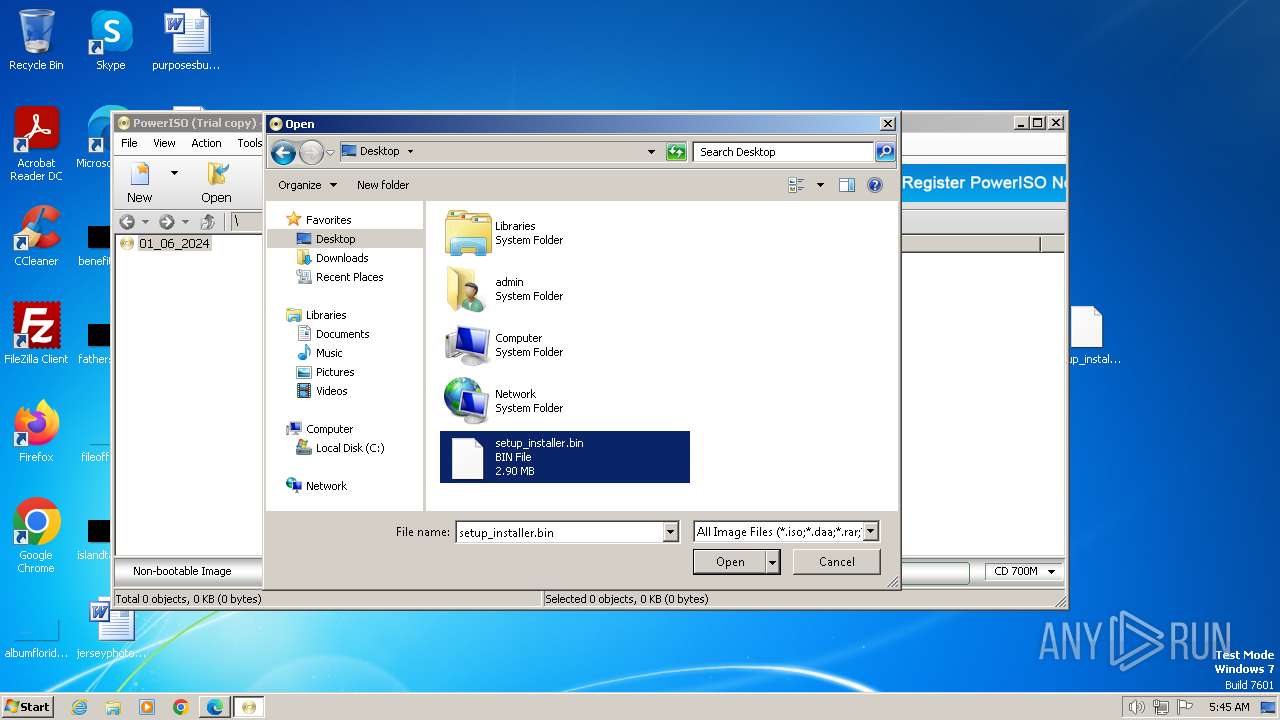
Task: Click the New folder button
Action: 383,185
